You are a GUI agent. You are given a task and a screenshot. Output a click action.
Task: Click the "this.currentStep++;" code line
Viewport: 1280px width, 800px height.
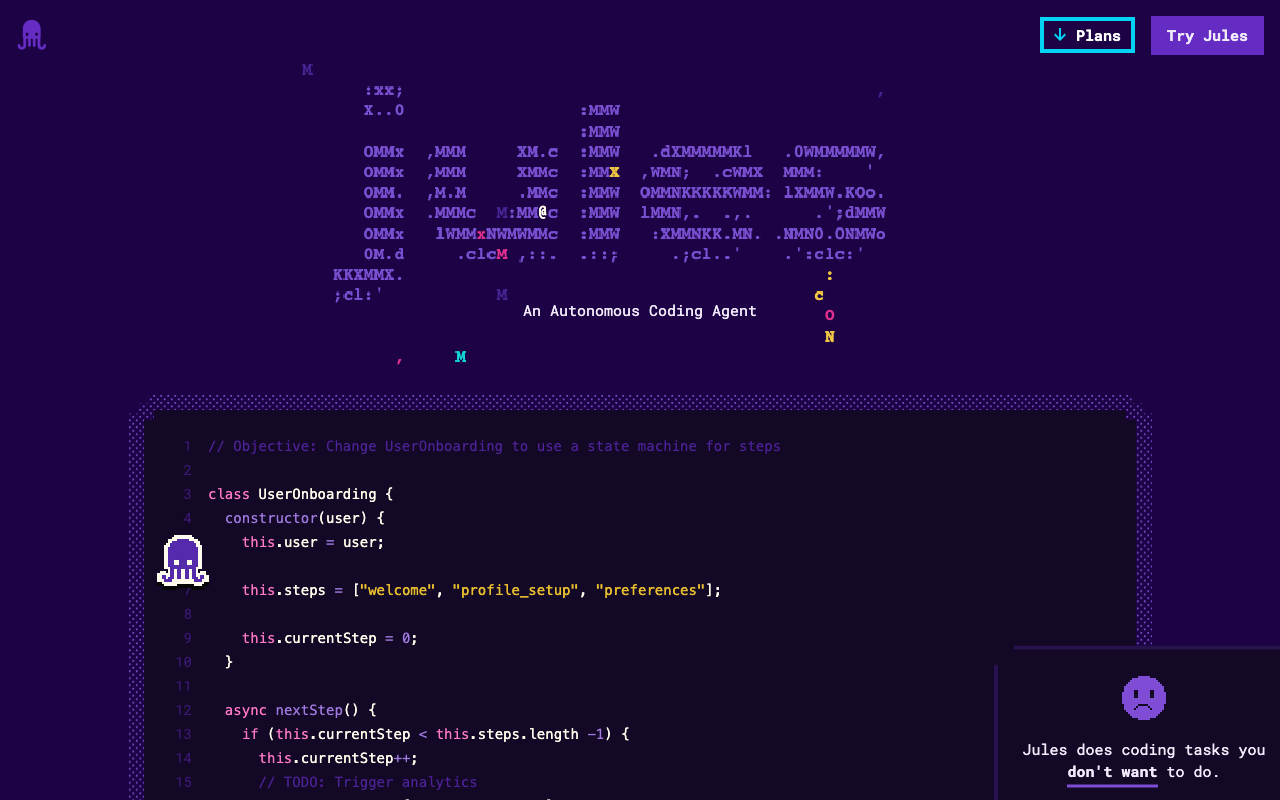338,758
